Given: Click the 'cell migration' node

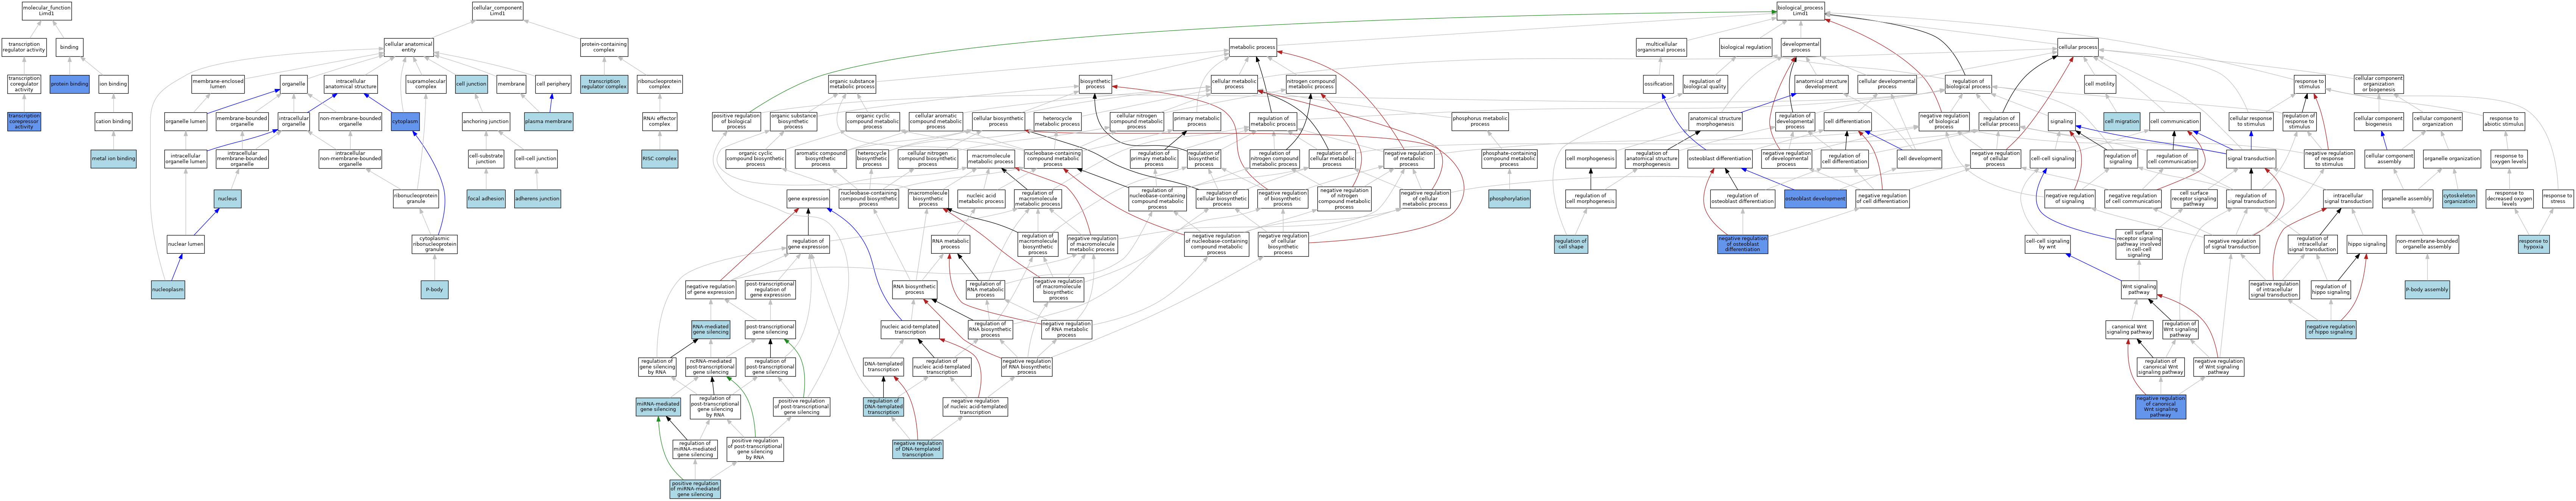Looking at the screenshot, I should tap(2122, 122).
